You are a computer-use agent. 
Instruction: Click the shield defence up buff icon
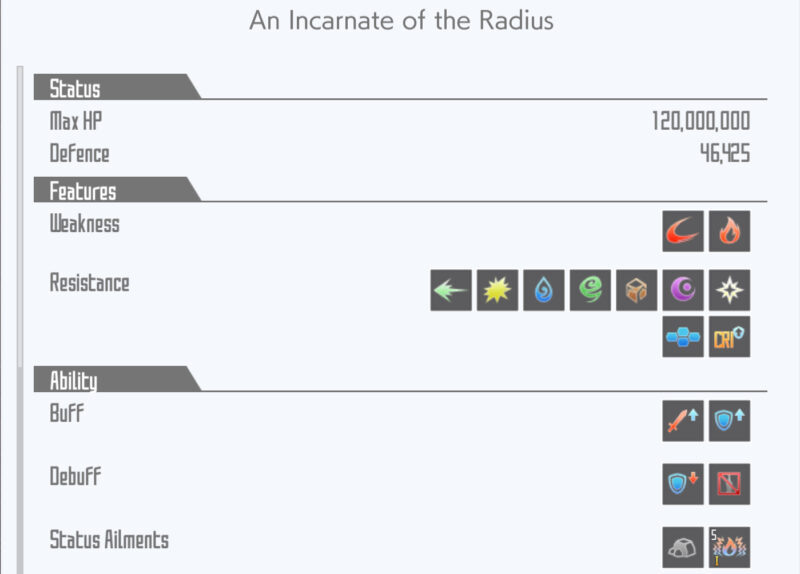coord(730,421)
